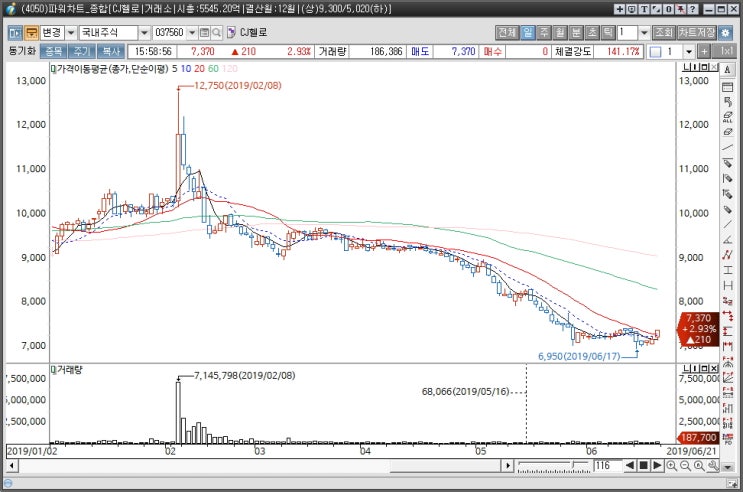Switch to 분 minute period
The image size is (743, 492).
576,32
